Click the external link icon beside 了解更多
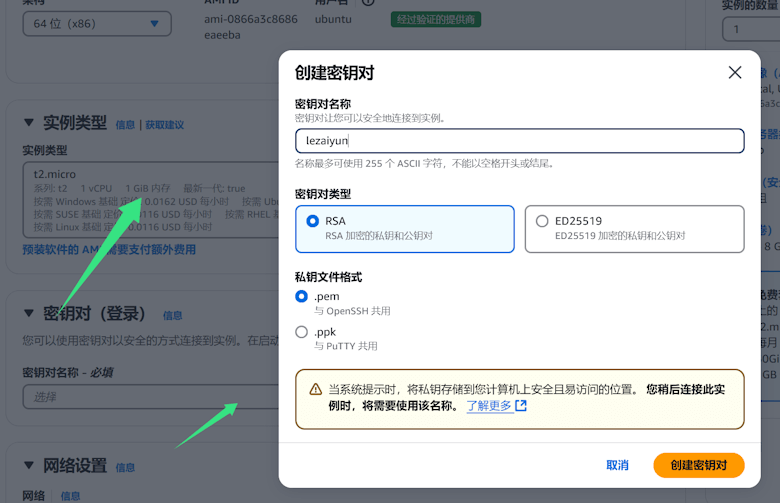 coord(521,406)
